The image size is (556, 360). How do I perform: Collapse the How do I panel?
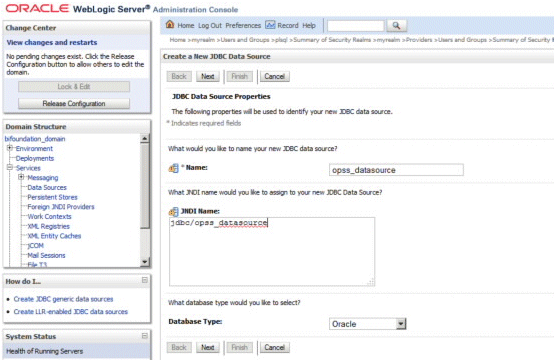click(145, 280)
